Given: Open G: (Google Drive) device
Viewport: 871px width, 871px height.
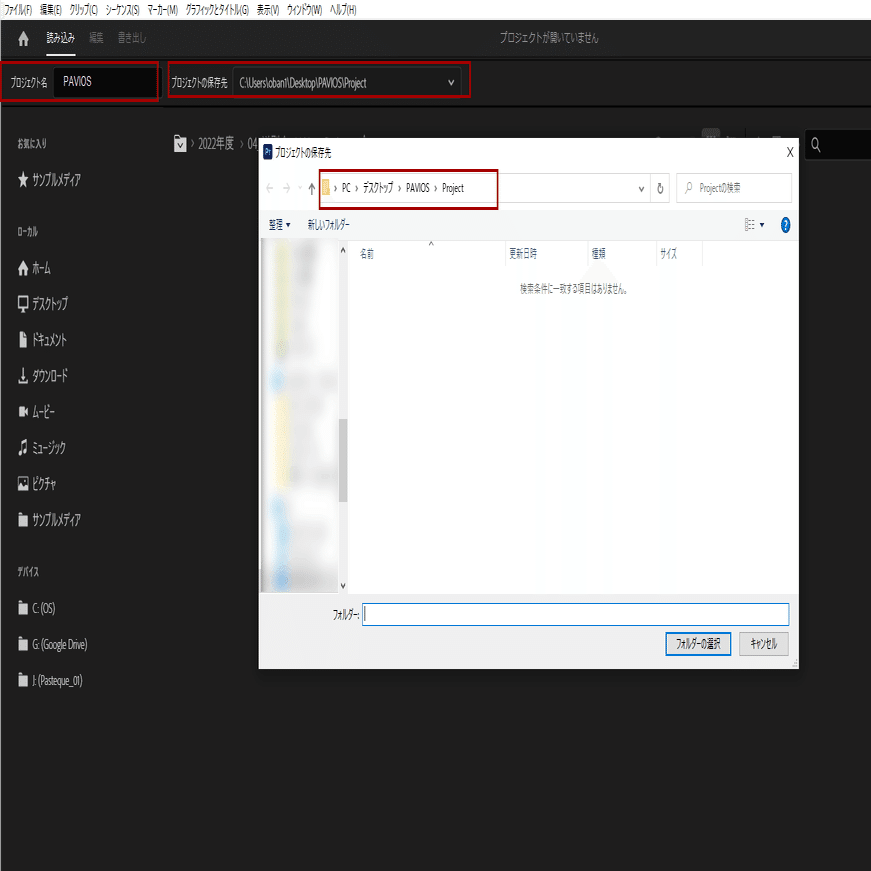Looking at the screenshot, I should click(x=53, y=644).
